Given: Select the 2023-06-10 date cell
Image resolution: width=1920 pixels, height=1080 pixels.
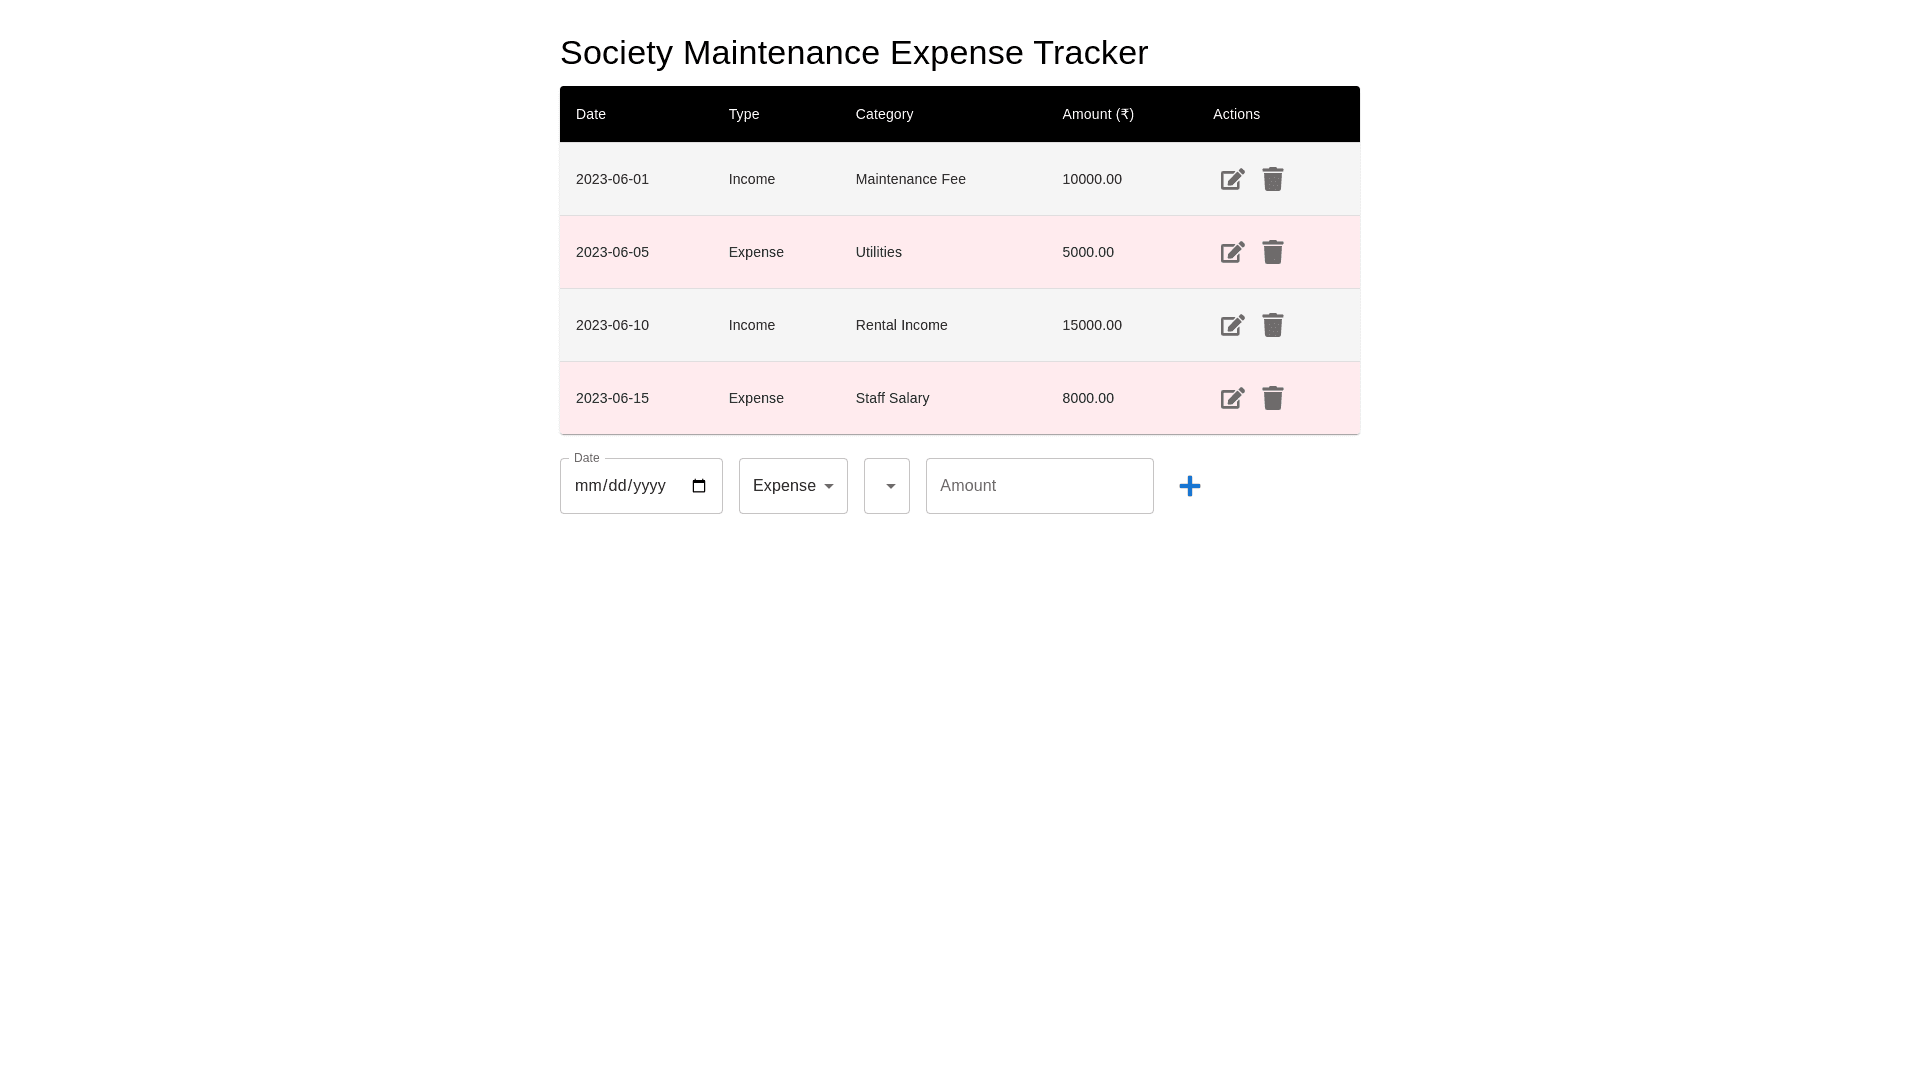Looking at the screenshot, I should click(612, 325).
